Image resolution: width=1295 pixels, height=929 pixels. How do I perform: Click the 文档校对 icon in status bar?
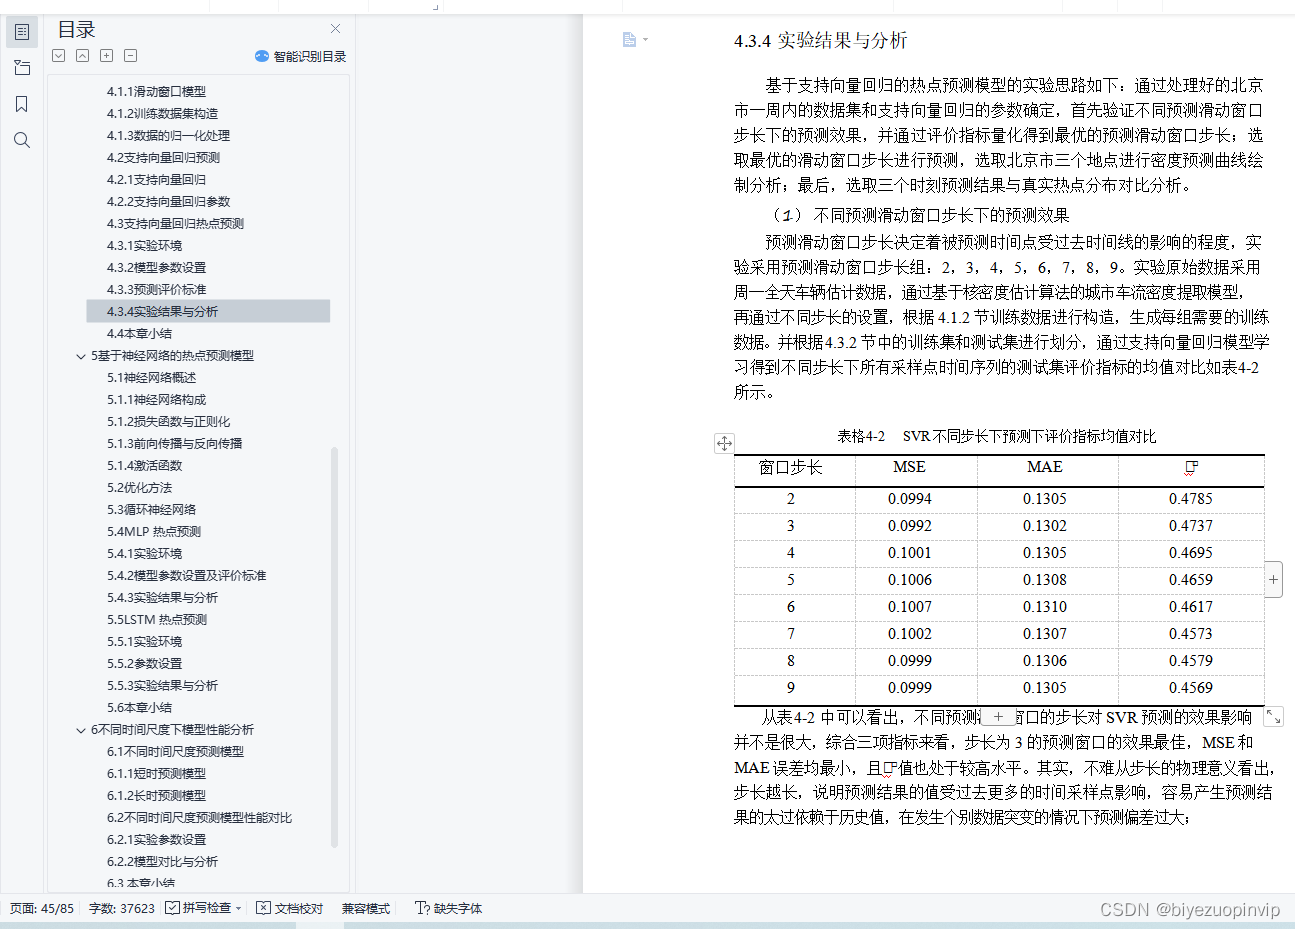263,908
